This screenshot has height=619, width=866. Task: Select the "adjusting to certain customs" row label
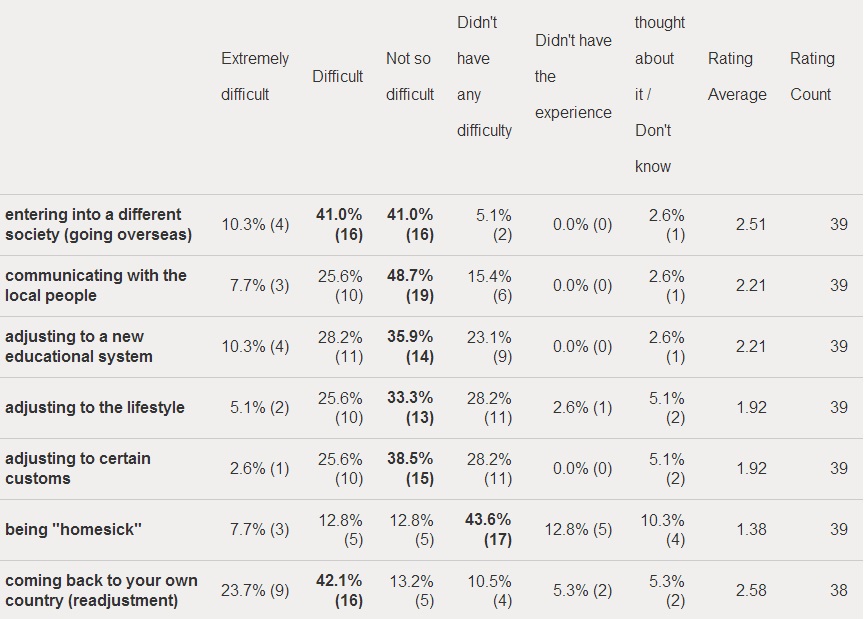pyautogui.click(x=77, y=468)
